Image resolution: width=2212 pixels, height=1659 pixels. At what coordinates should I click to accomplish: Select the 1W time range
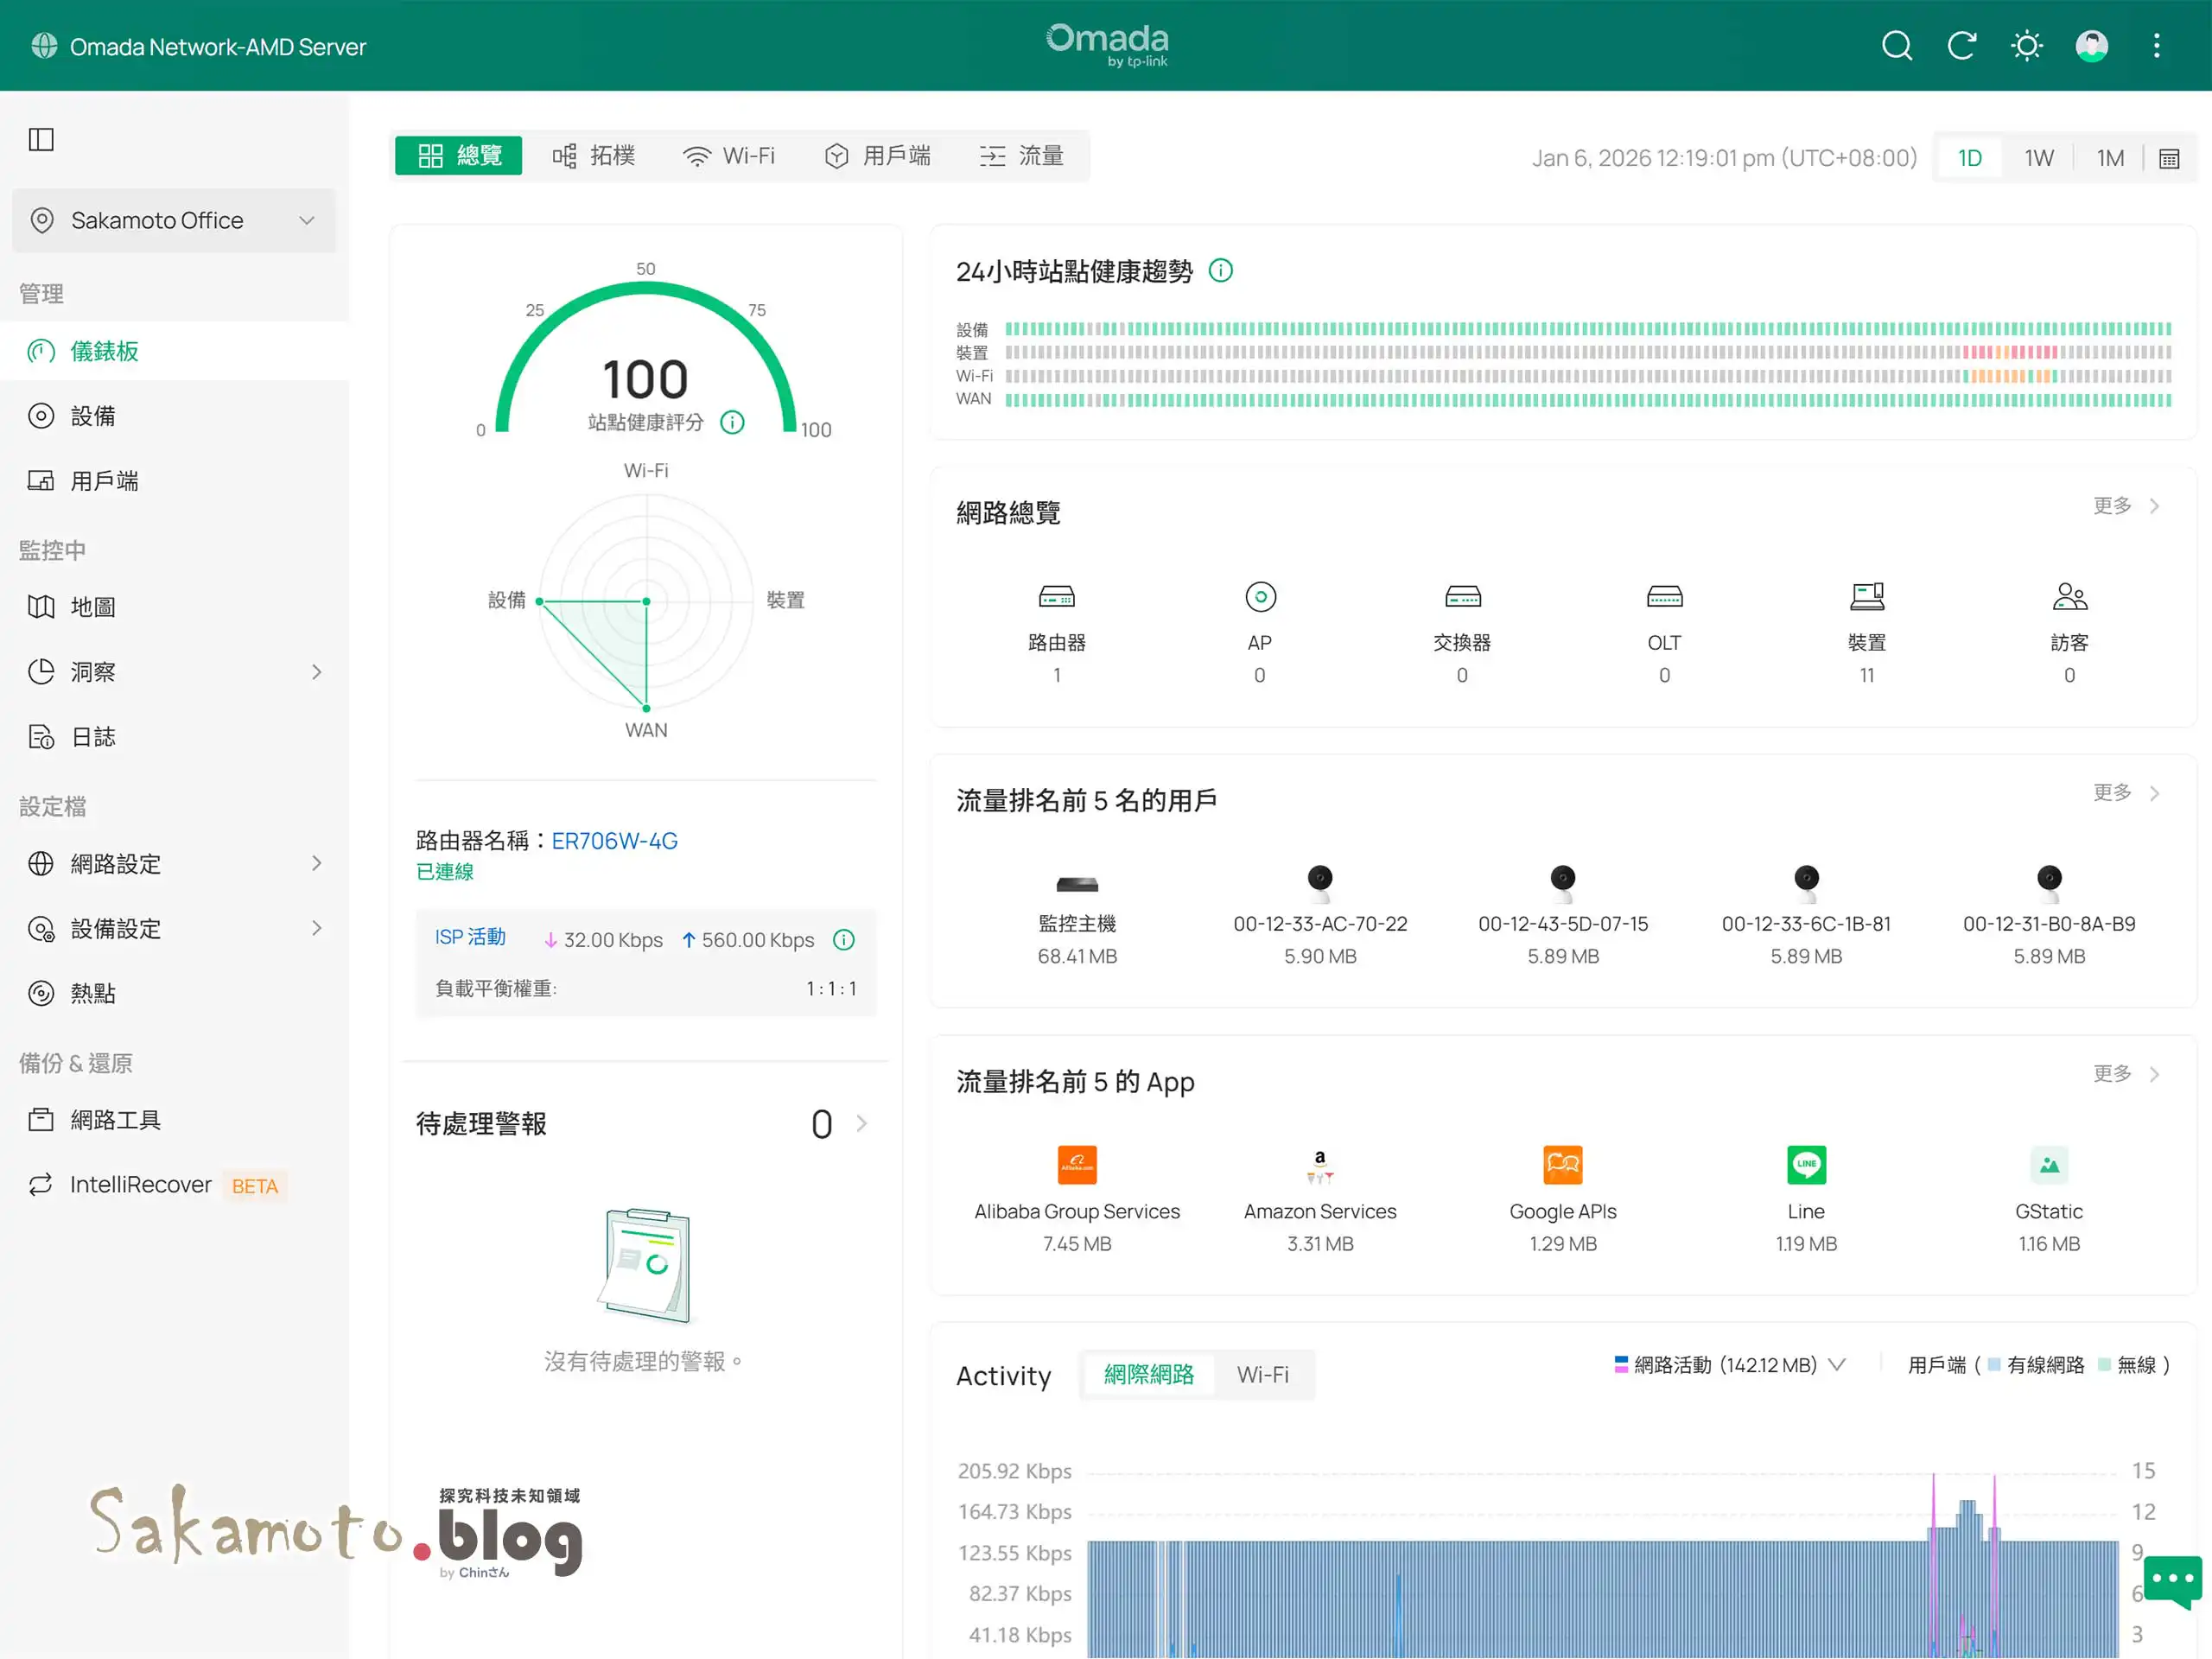[x=2038, y=158]
